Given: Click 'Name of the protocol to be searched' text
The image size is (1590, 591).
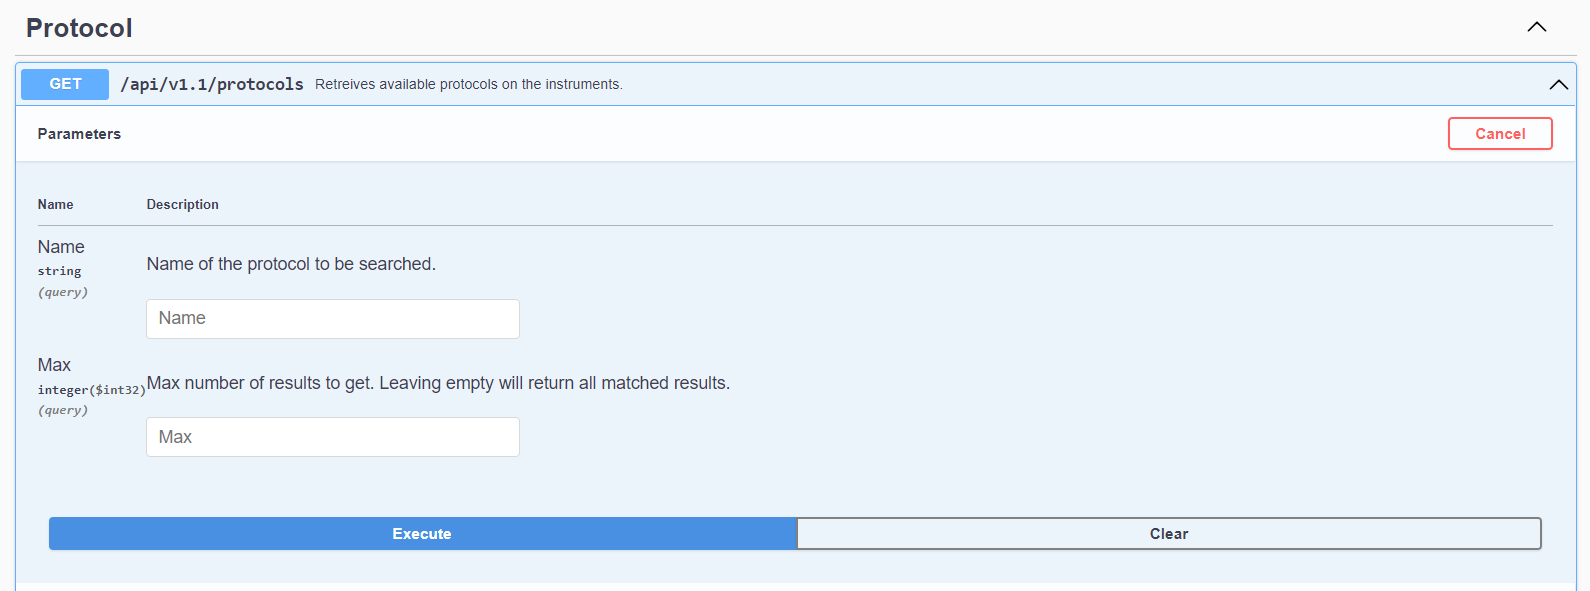Looking at the screenshot, I should (x=291, y=264).
